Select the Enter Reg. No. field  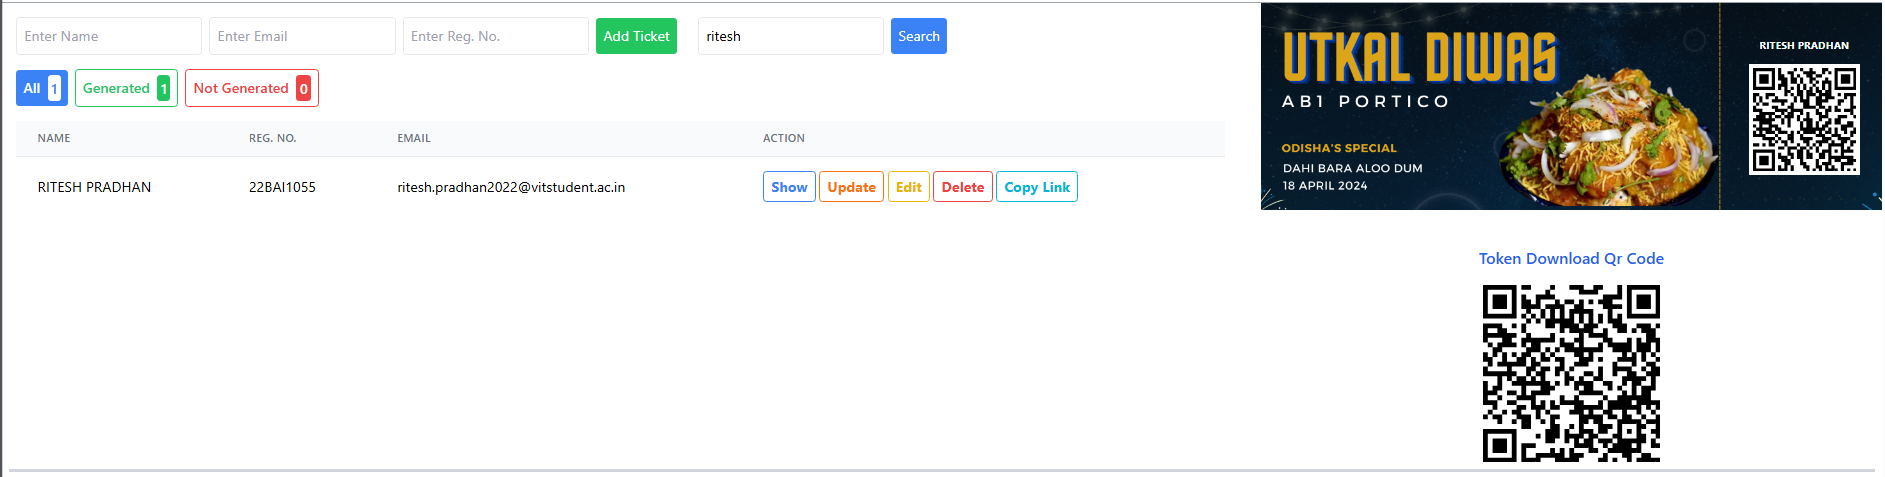496,36
